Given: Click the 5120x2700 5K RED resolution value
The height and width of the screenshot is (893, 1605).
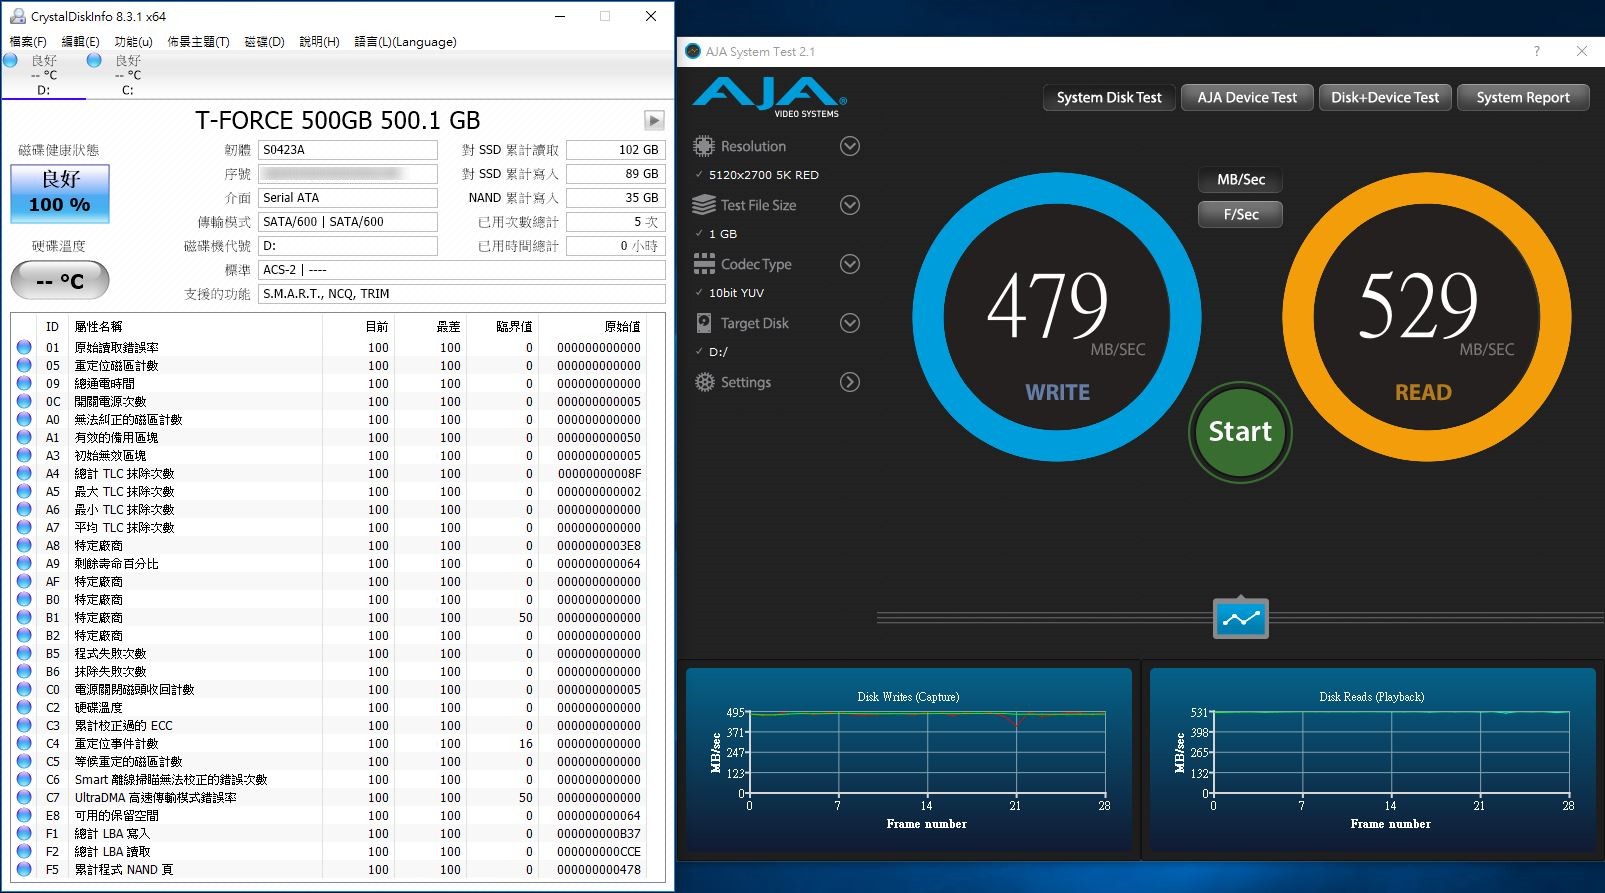Looking at the screenshot, I should coord(764,175).
